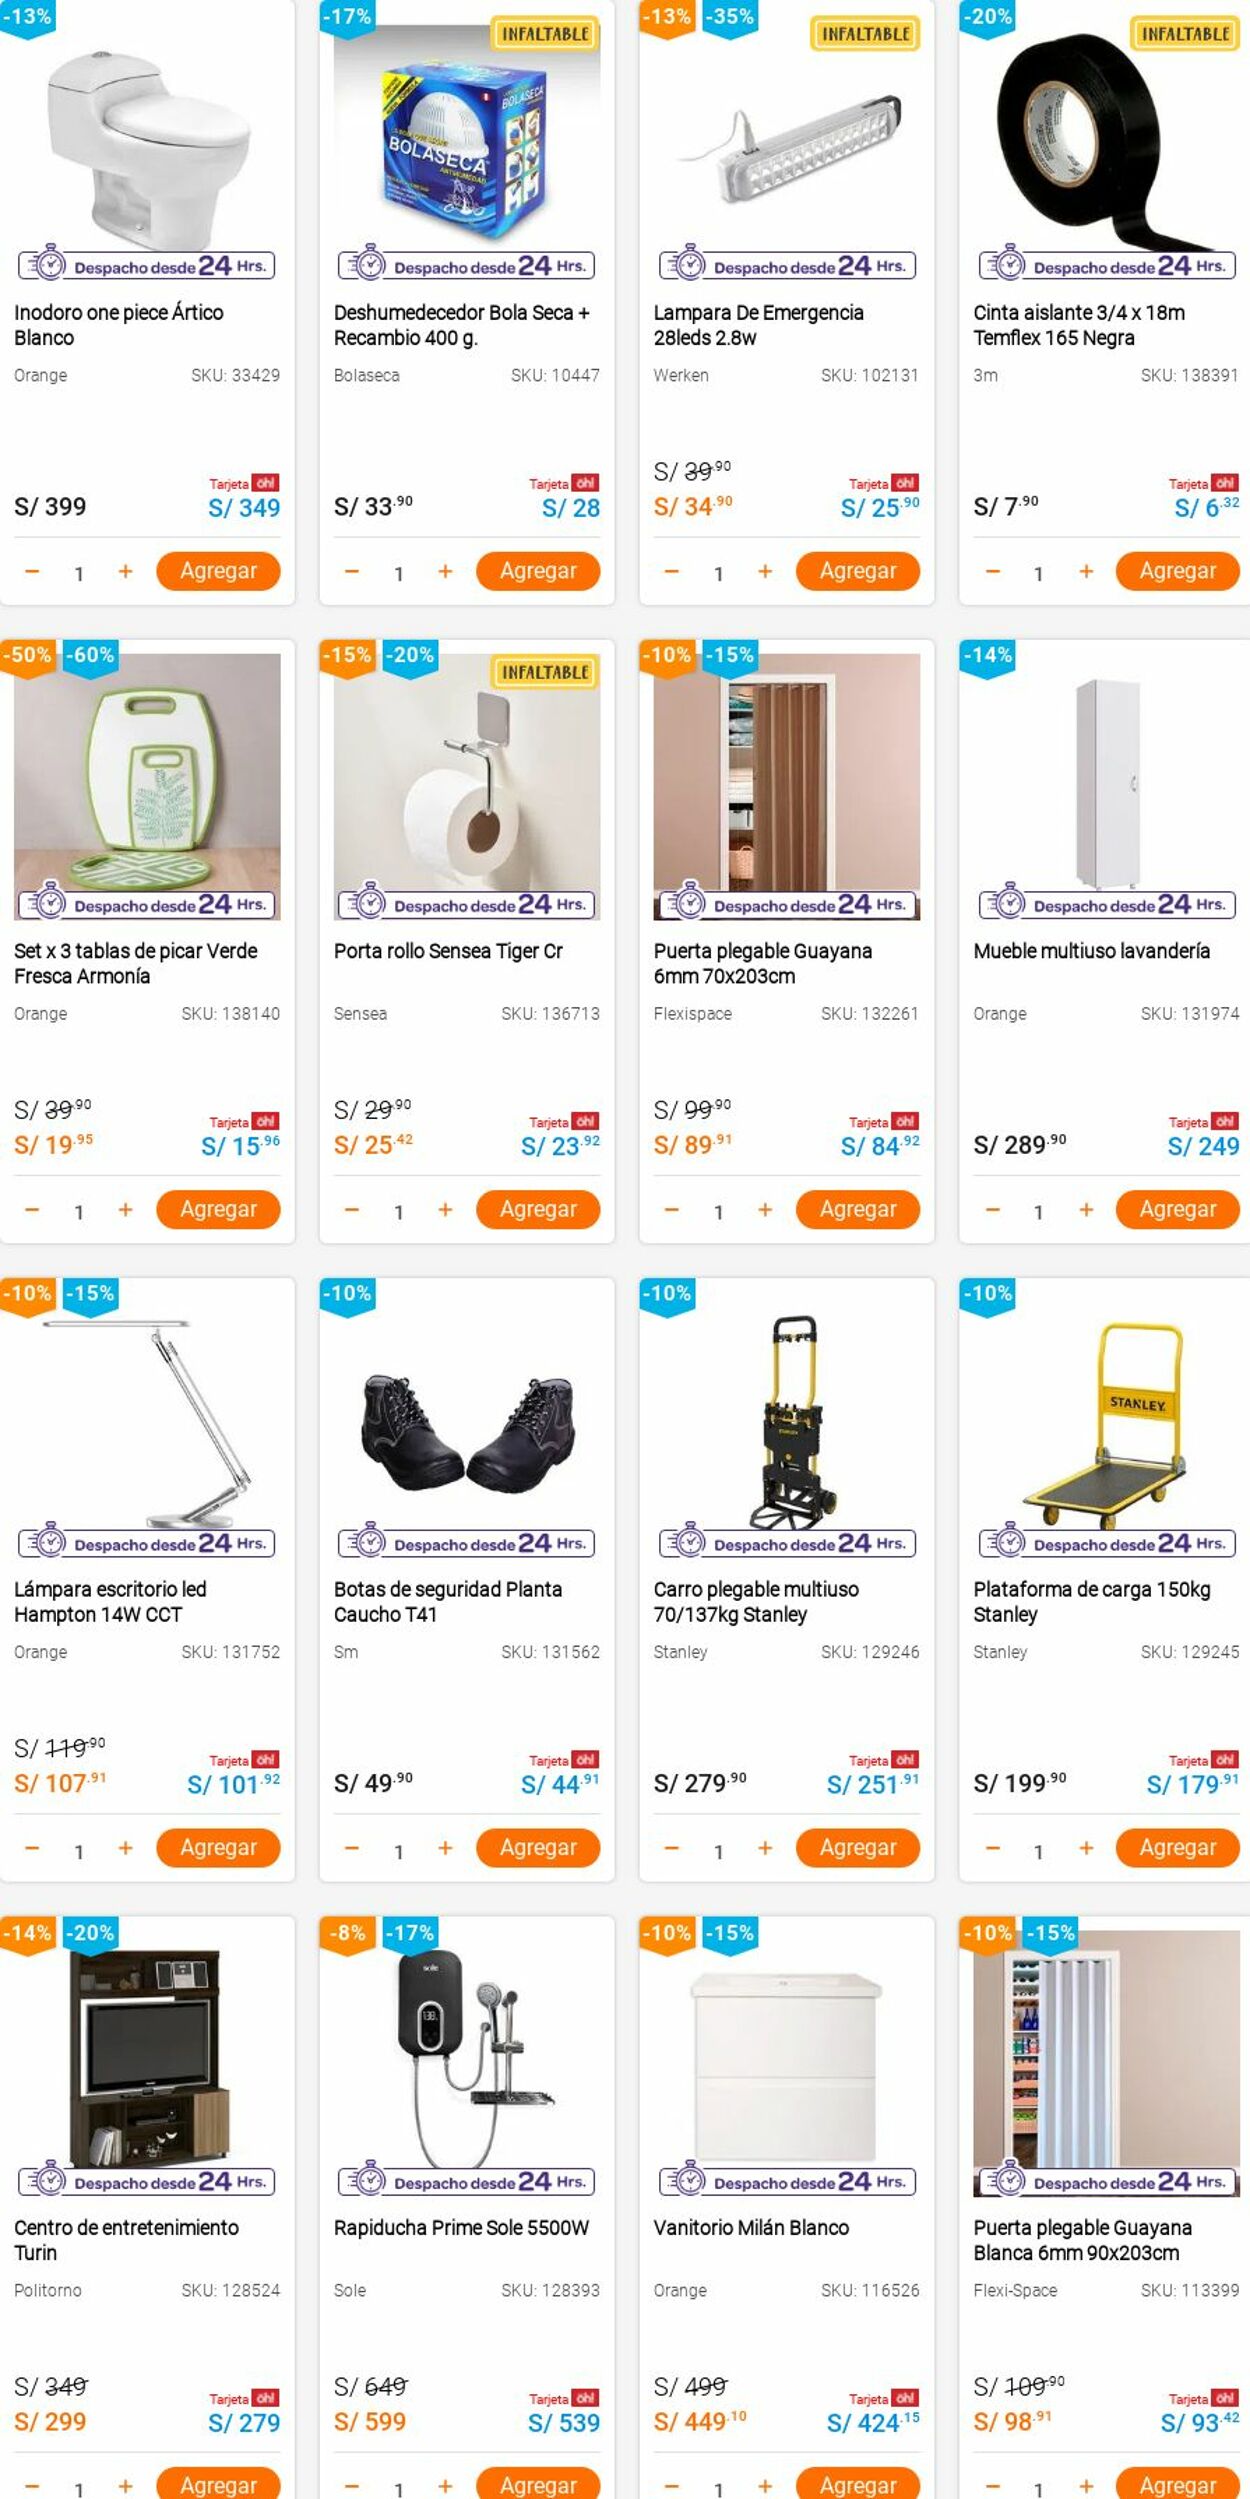Click -60% discount badge on tablas de picar
1250x2499 pixels.
click(x=91, y=656)
